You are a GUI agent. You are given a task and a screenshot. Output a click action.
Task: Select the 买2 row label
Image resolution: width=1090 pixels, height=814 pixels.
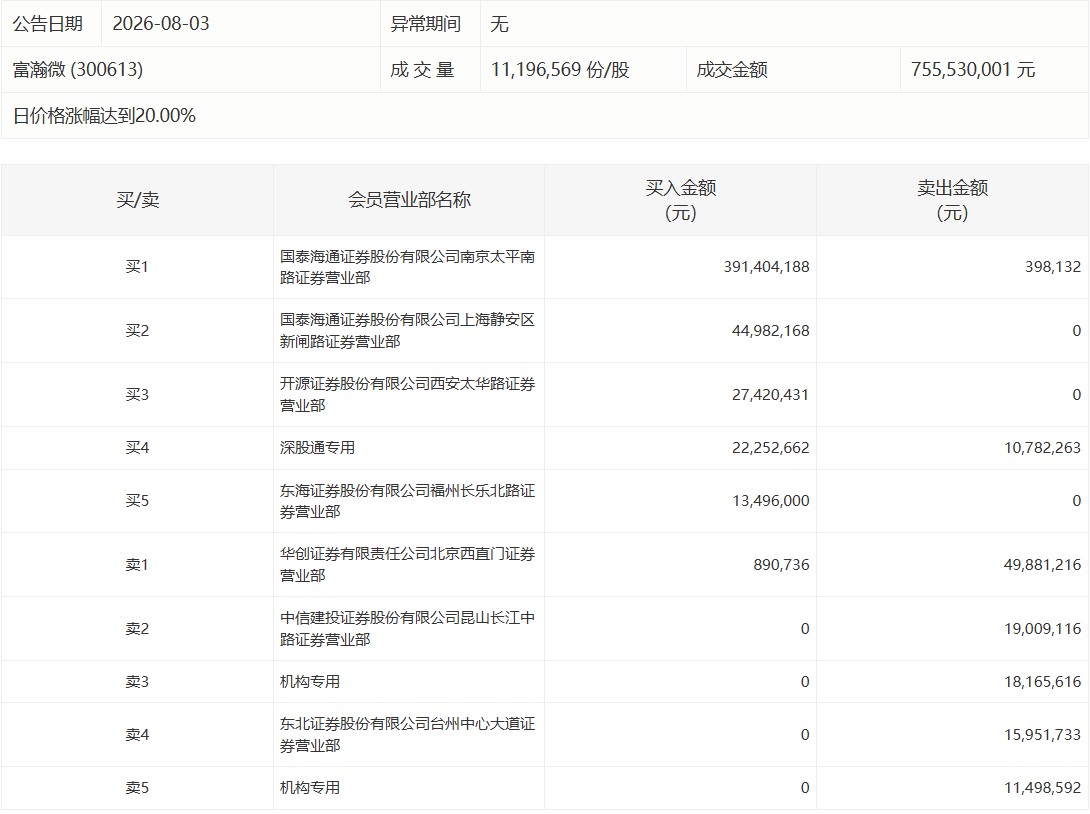tap(137, 331)
